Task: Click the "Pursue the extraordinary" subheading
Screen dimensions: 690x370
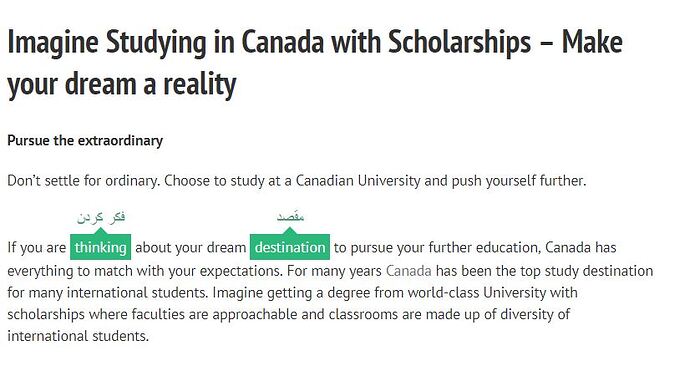Action: [85, 141]
